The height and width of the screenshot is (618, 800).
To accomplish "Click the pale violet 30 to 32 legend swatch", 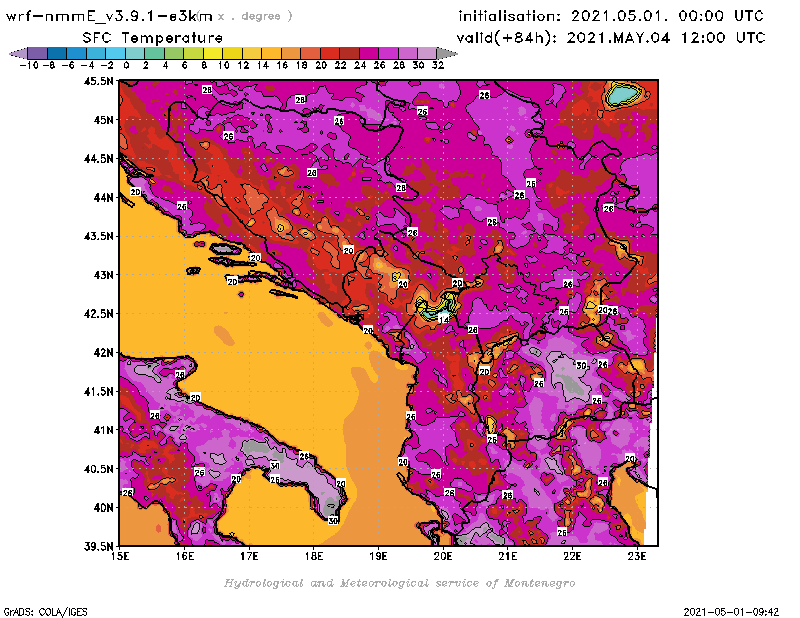I will (427, 53).
